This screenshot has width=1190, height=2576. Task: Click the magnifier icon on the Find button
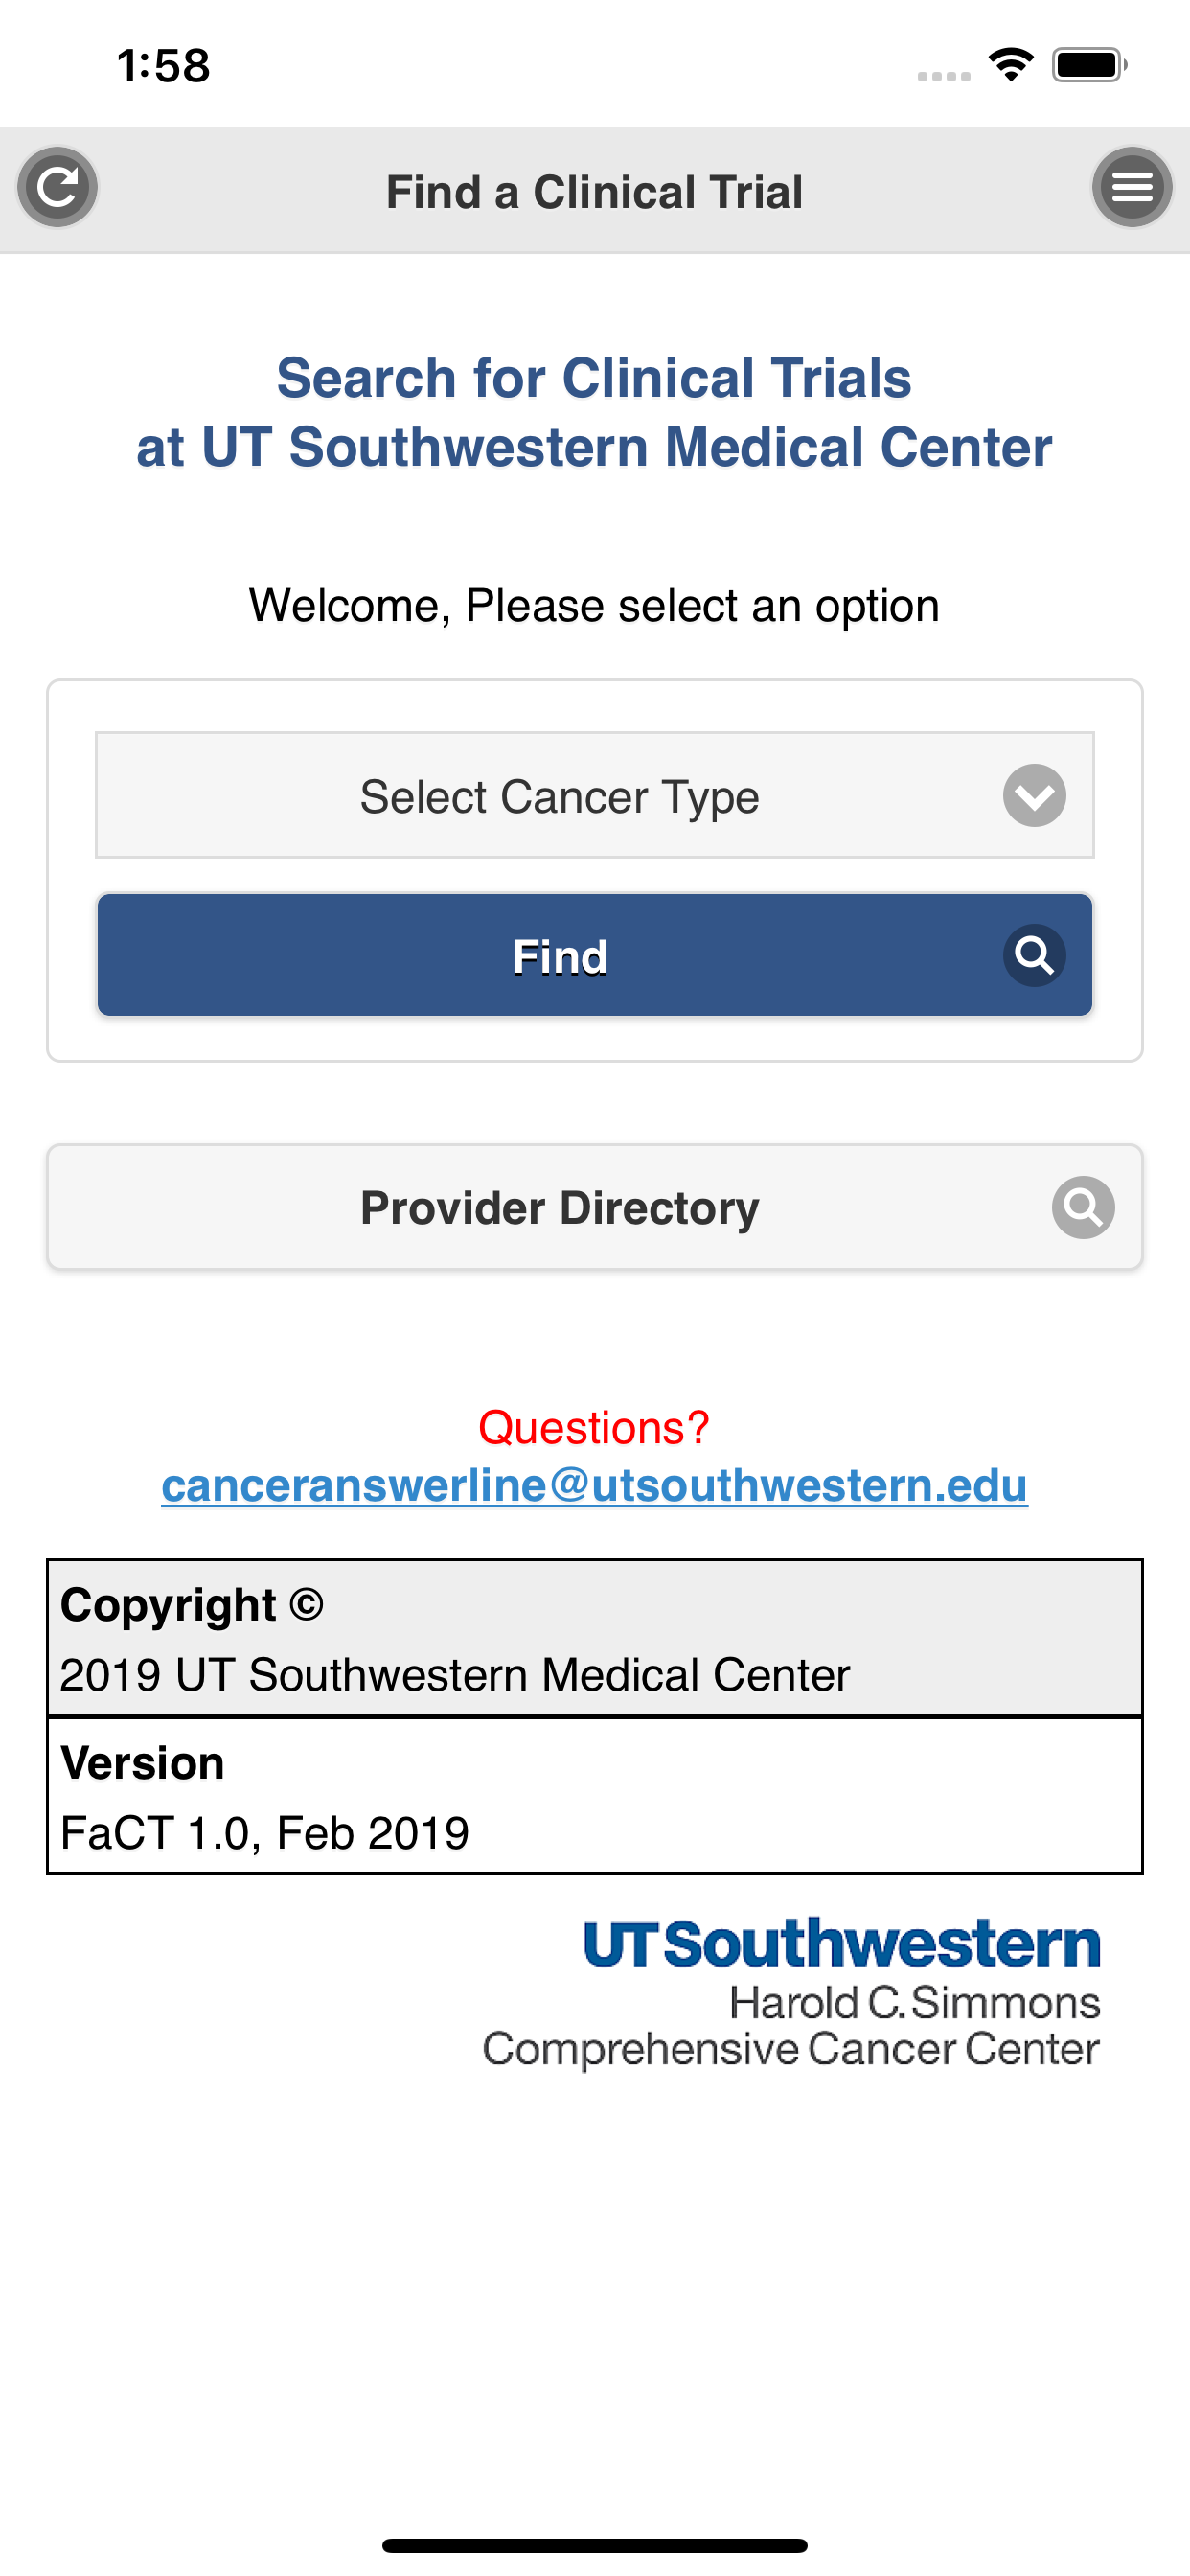[1034, 956]
